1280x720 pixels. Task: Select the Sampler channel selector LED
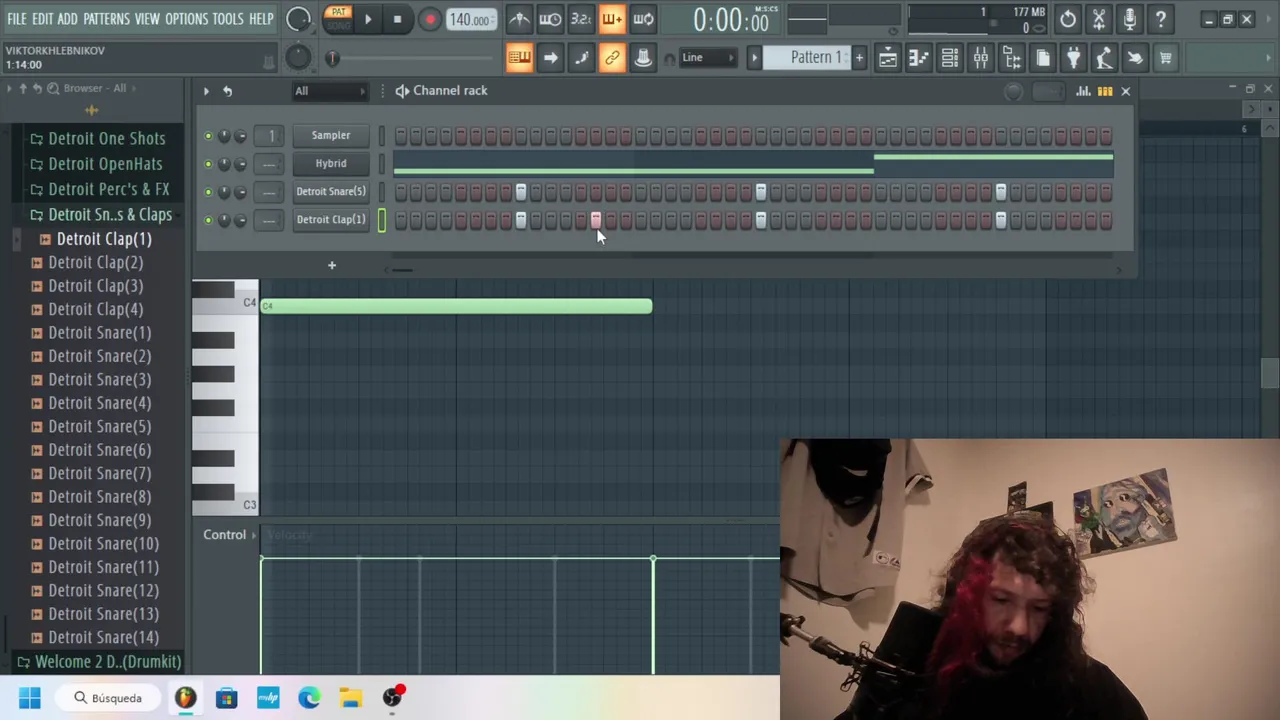[382, 136]
